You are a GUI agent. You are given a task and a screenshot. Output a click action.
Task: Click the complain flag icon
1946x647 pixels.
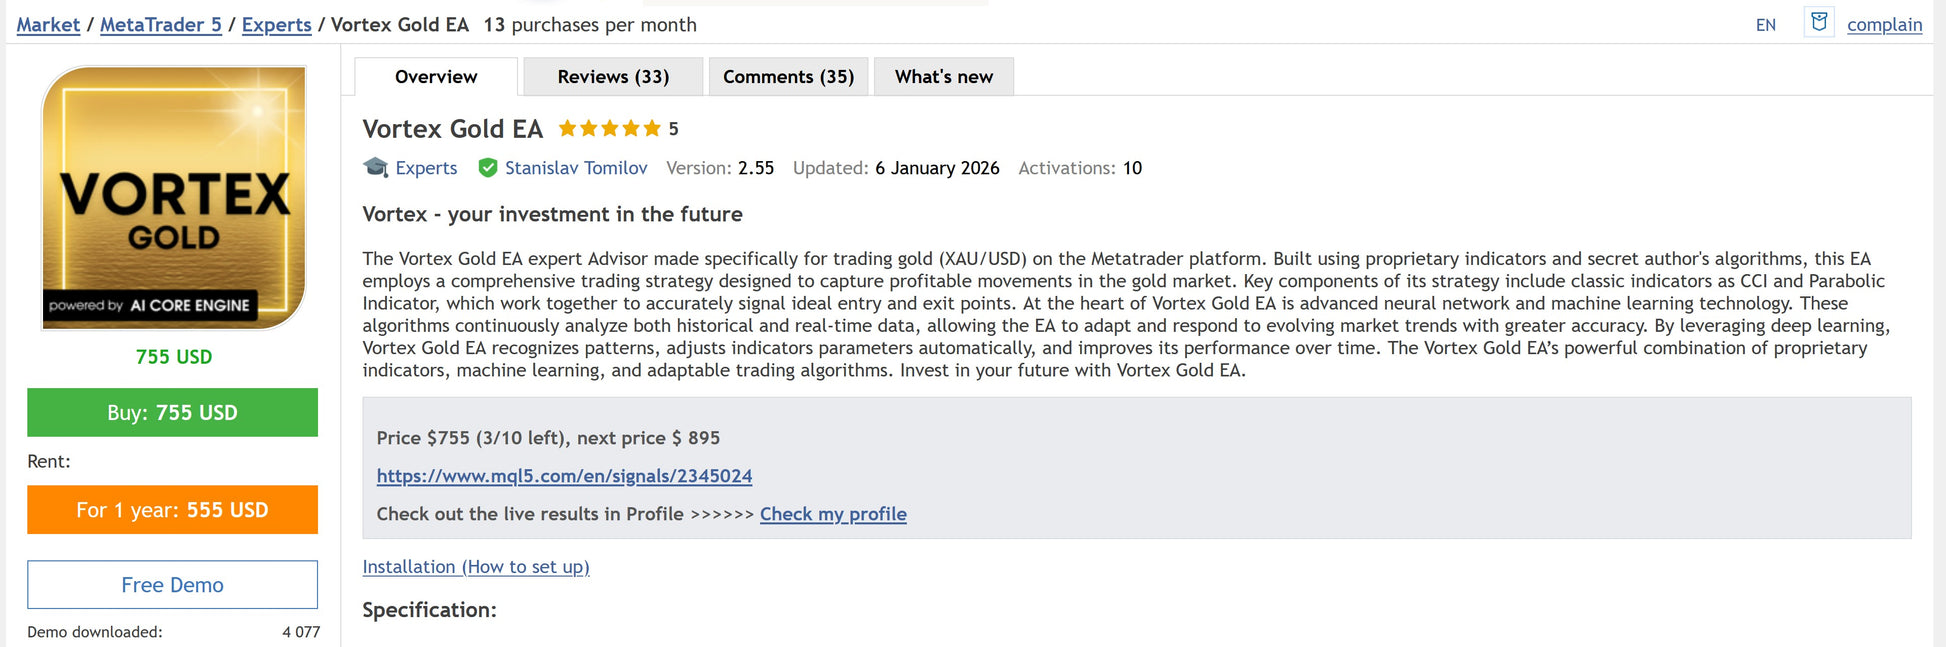(1819, 22)
